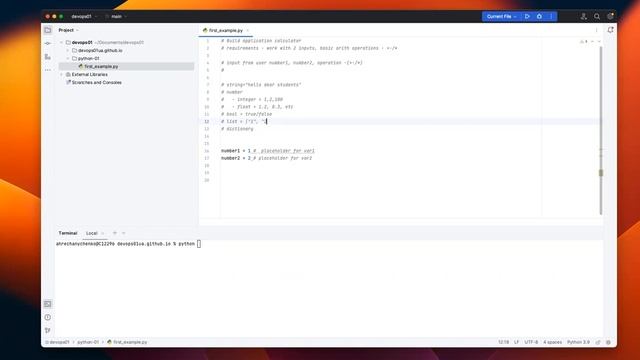The height and width of the screenshot is (360, 640).
Task: Add a new terminal session tab
Action: click(115, 233)
